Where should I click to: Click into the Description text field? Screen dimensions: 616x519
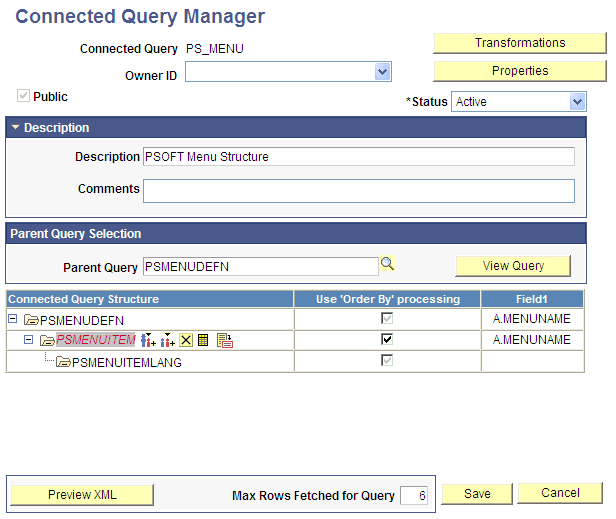point(359,157)
